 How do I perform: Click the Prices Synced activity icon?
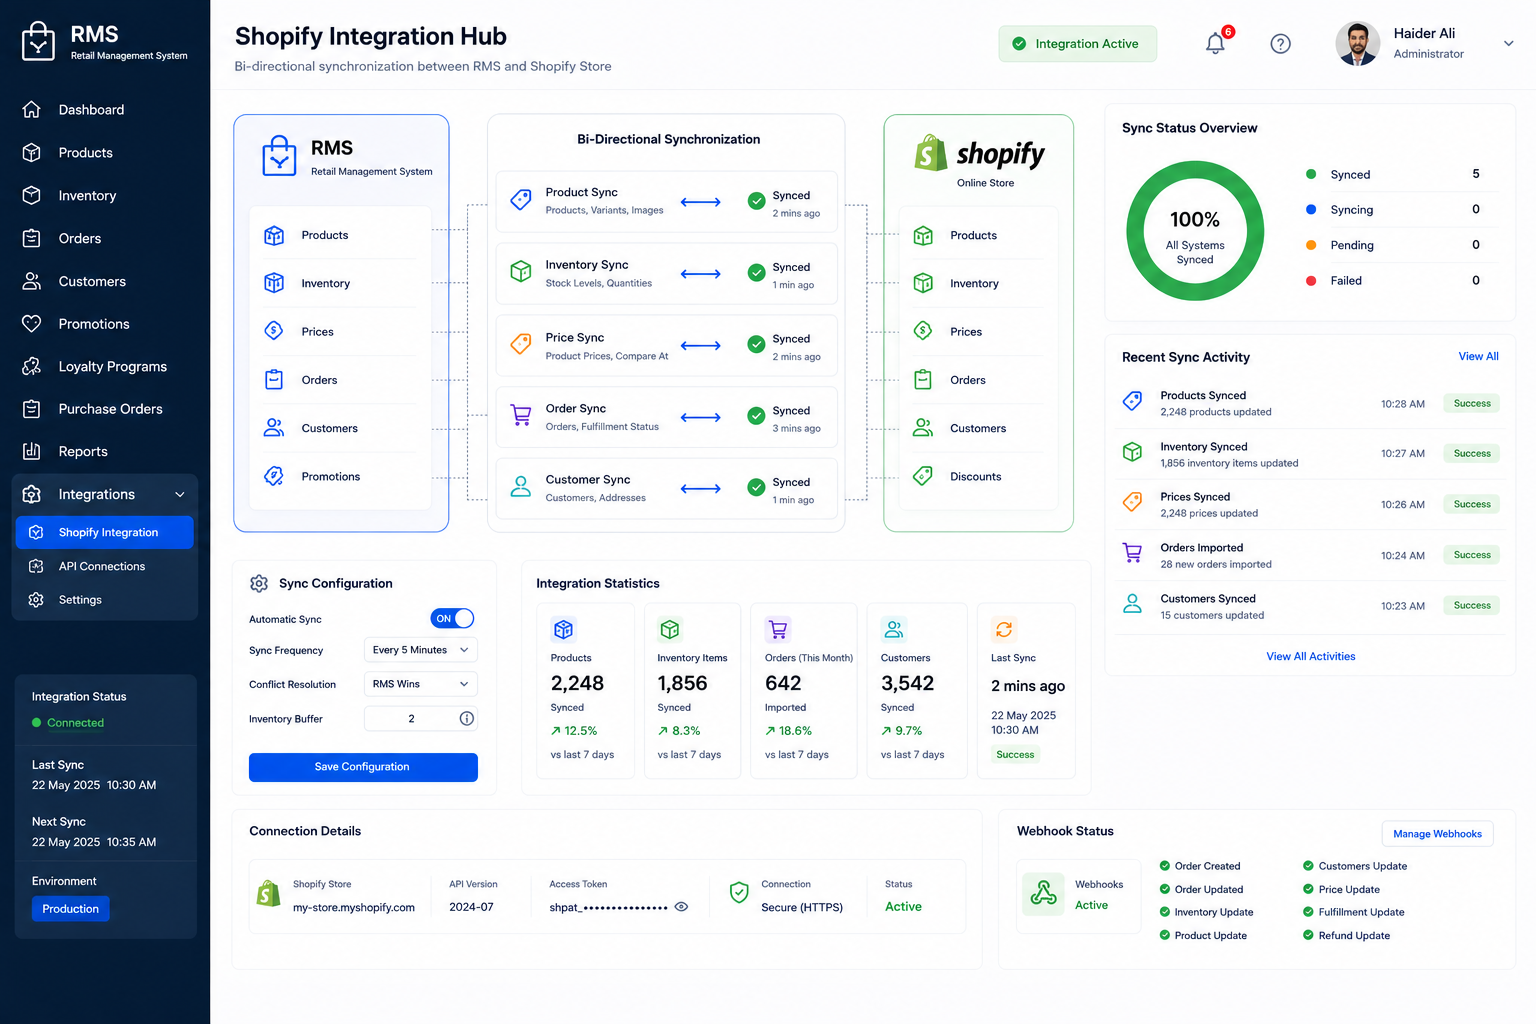1132,502
